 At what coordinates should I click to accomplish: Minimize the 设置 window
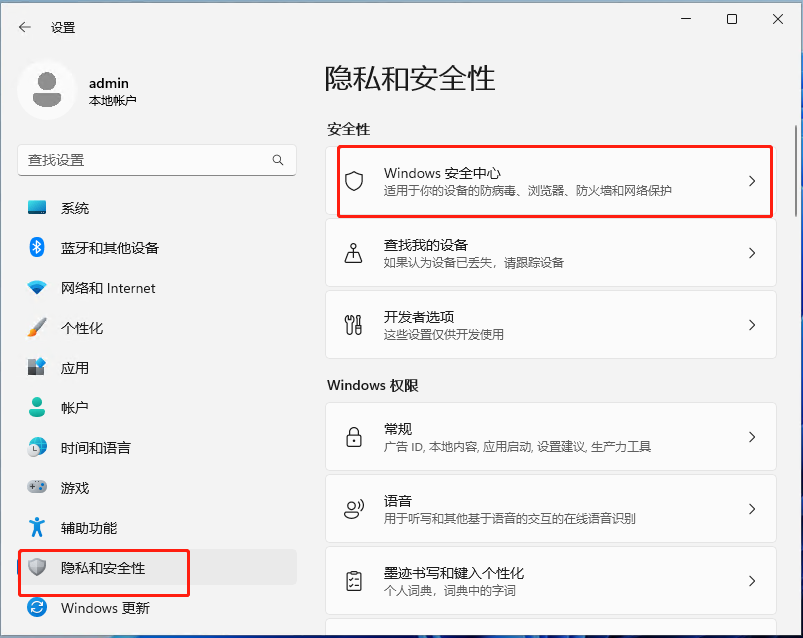686,19
